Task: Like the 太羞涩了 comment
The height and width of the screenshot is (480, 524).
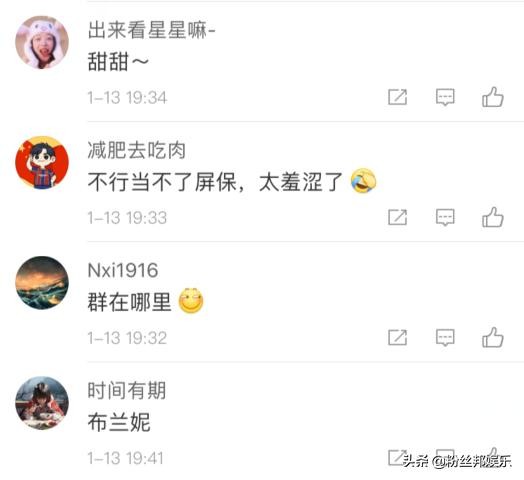Action: [x=493, y=217]
